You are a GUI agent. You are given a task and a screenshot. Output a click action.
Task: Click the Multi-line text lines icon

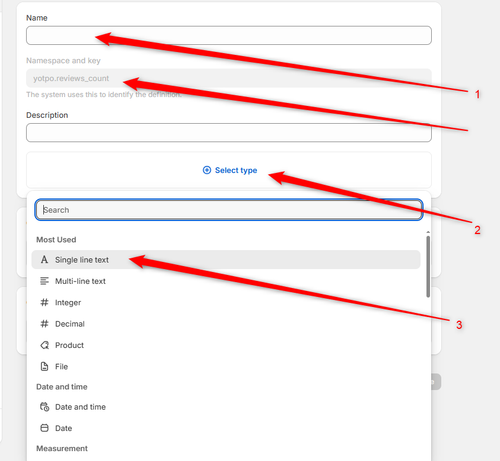point(44,281)
